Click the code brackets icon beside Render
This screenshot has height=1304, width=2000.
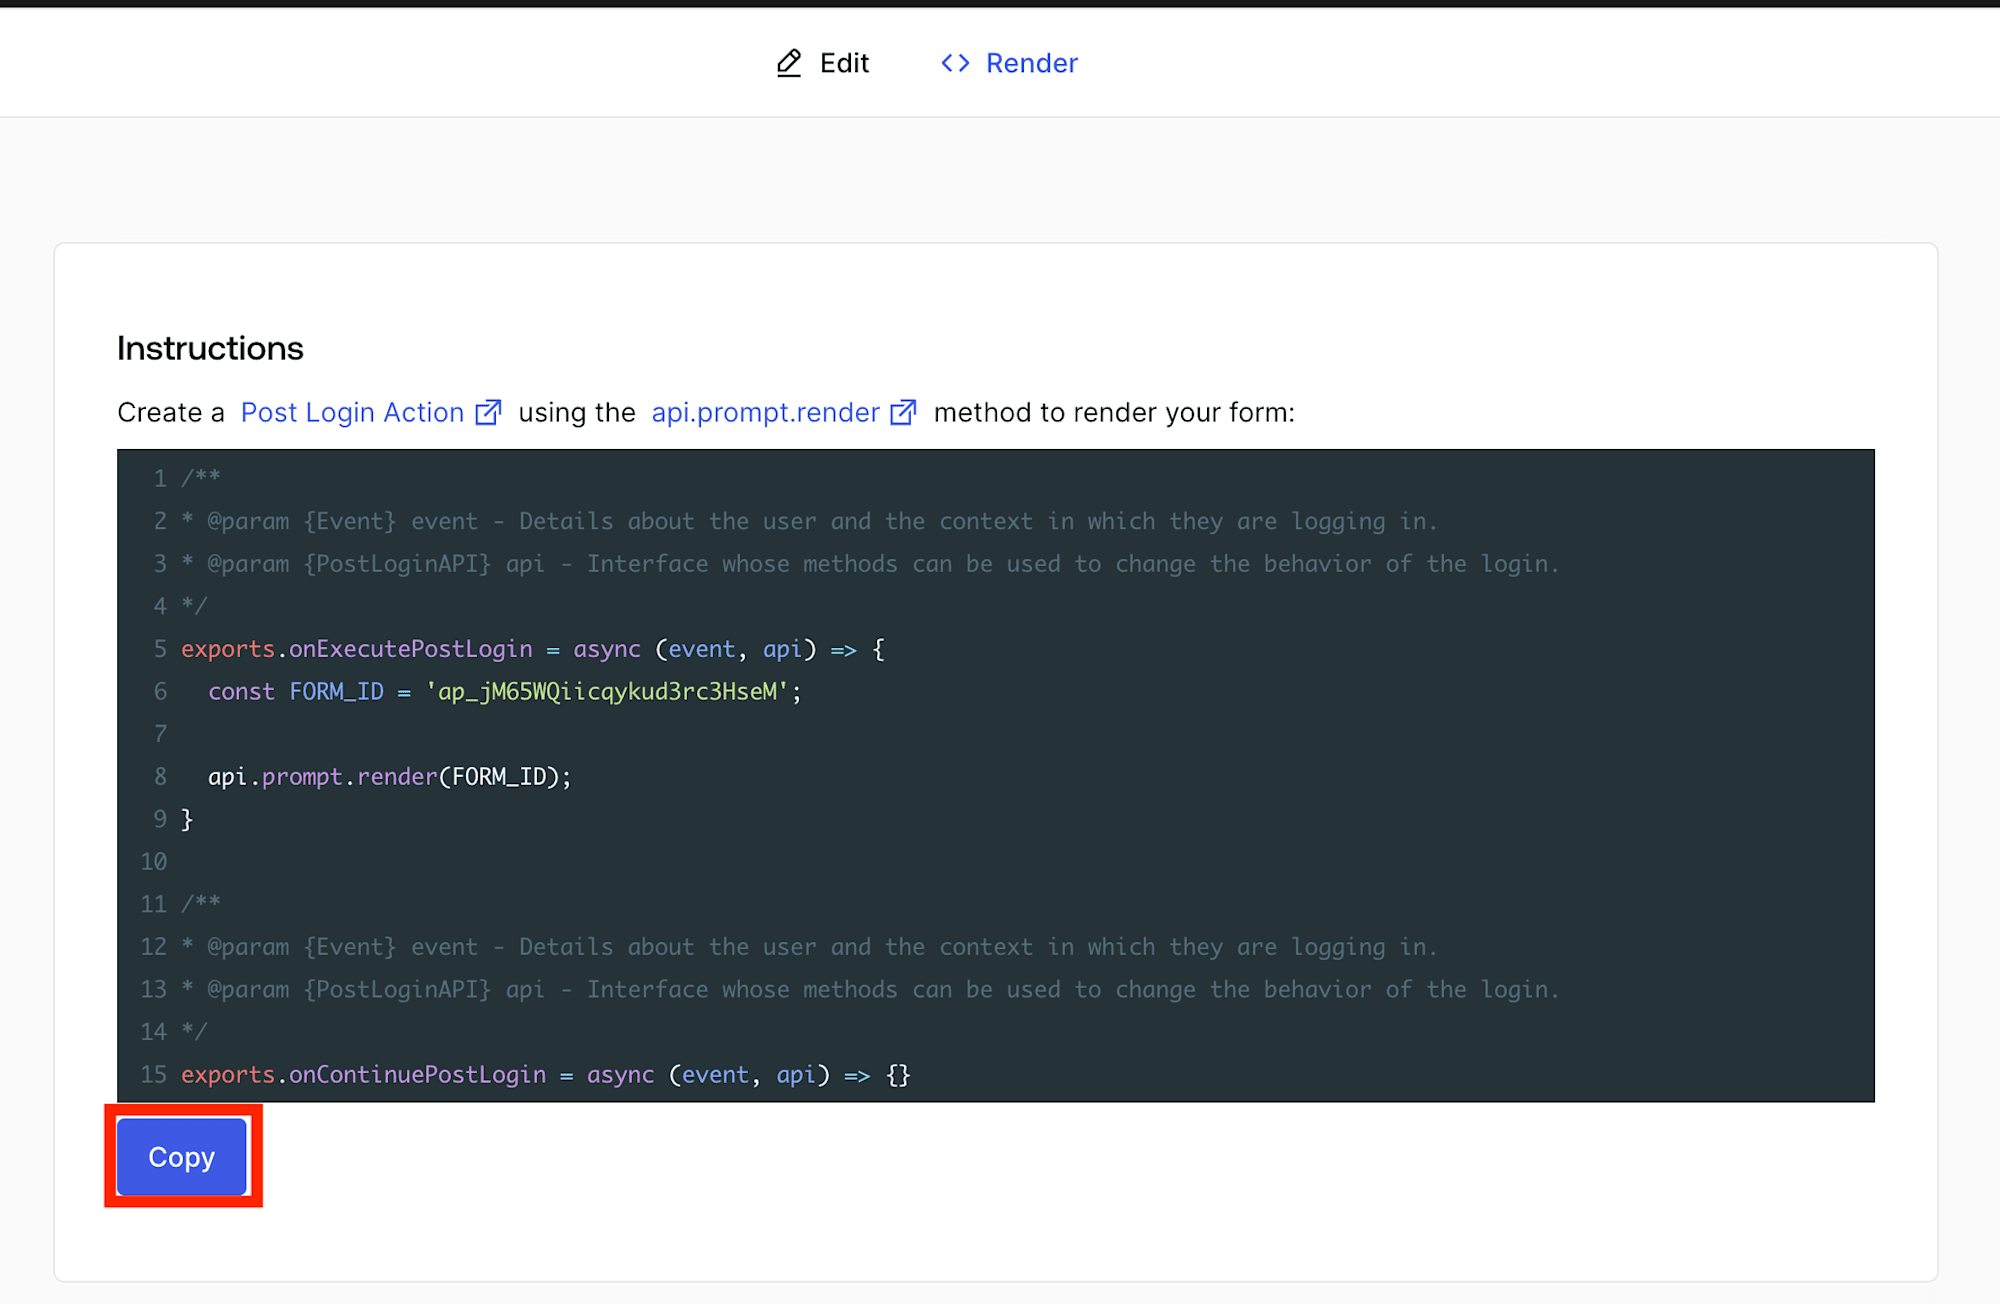(x=955, y=63)
